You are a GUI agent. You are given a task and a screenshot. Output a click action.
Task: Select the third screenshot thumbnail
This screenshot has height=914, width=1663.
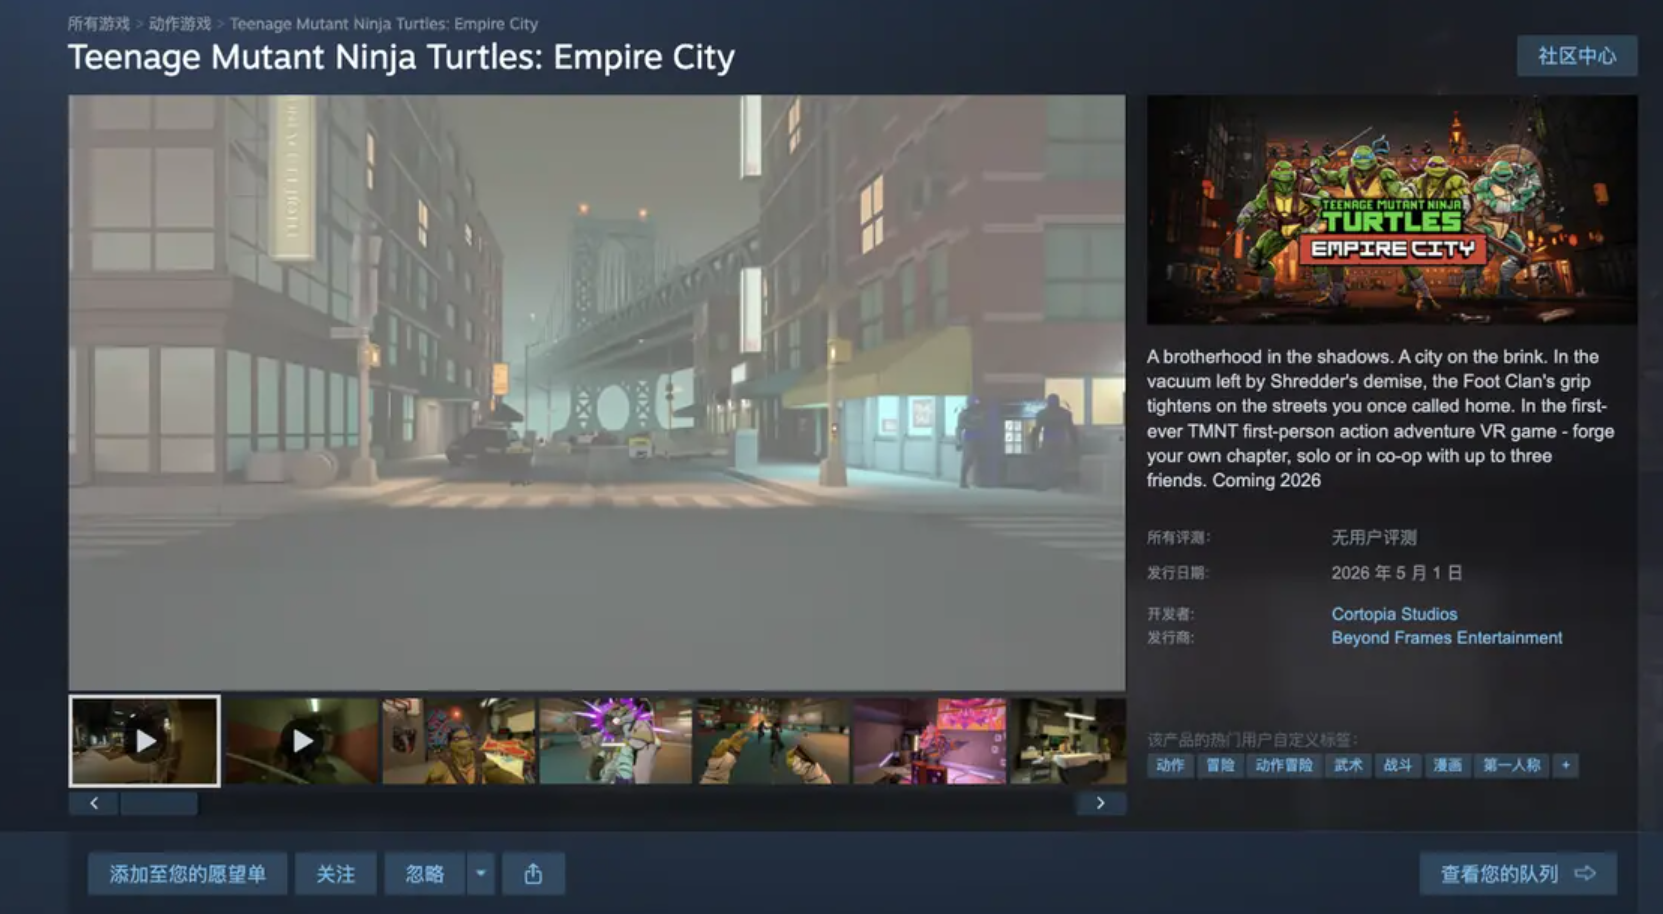pos(459,741)
